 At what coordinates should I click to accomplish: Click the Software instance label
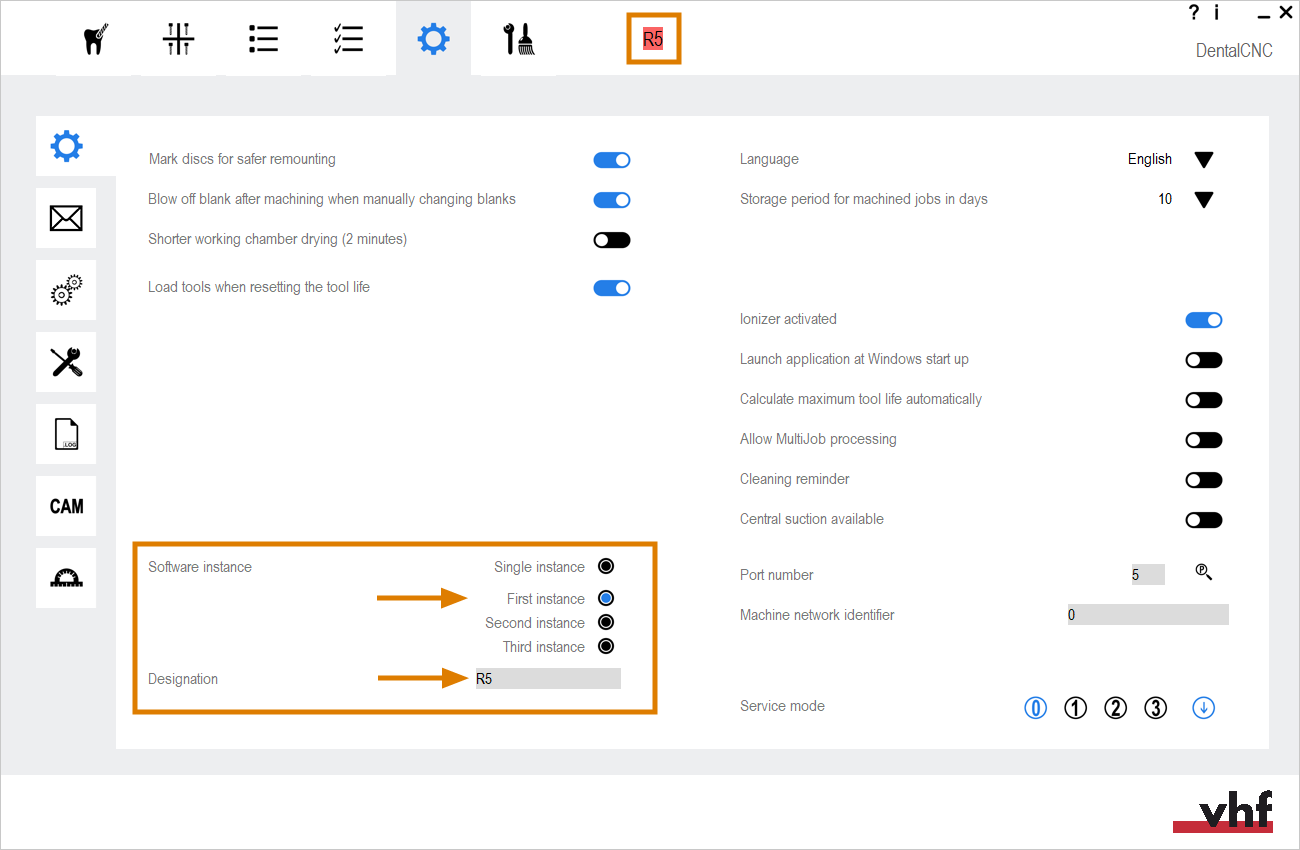[x=200, y=567]
